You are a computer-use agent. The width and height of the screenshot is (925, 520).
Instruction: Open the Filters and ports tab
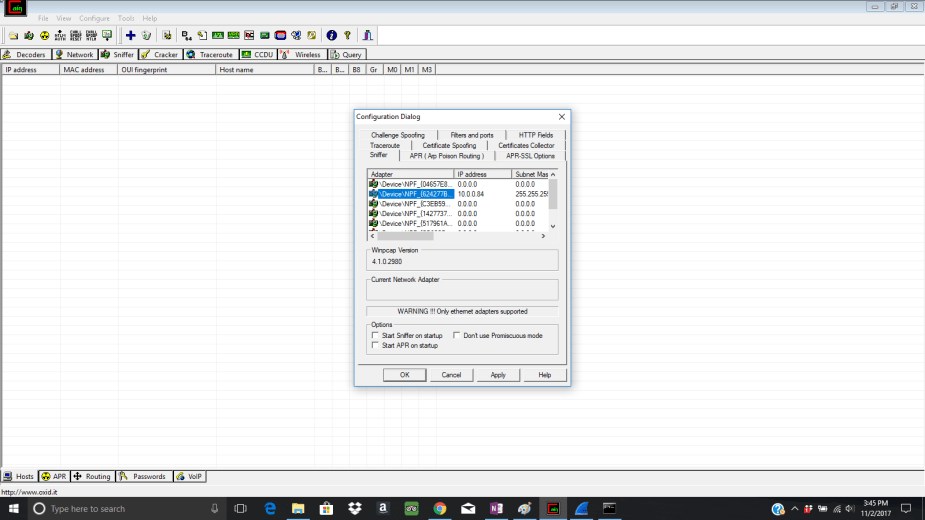pos(471,135)
